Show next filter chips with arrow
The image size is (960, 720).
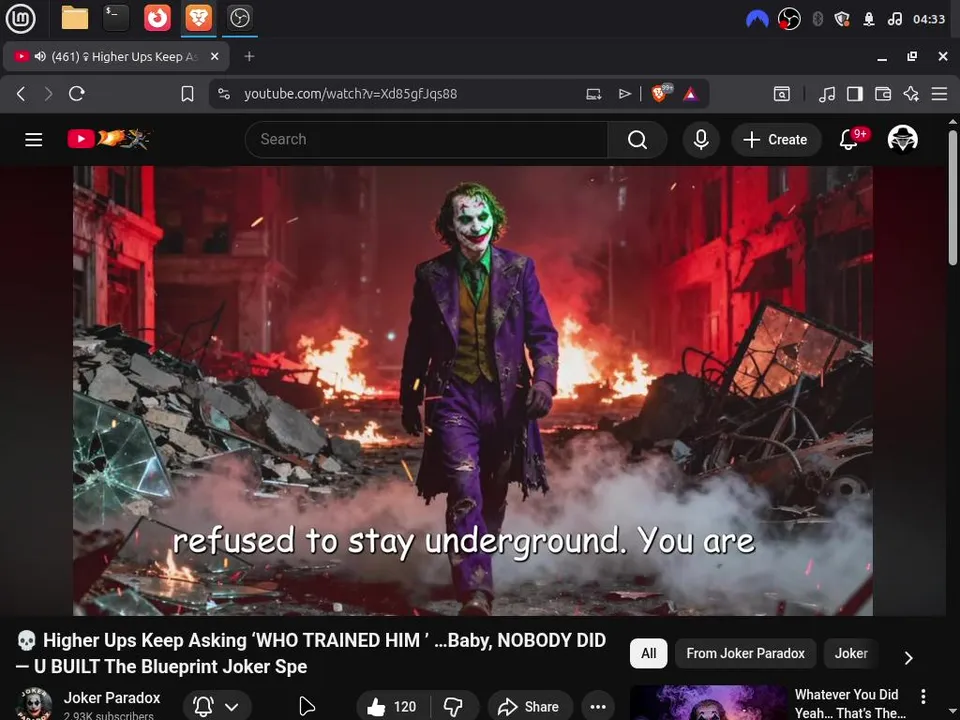pyautogui.click(x=909, y=658)
